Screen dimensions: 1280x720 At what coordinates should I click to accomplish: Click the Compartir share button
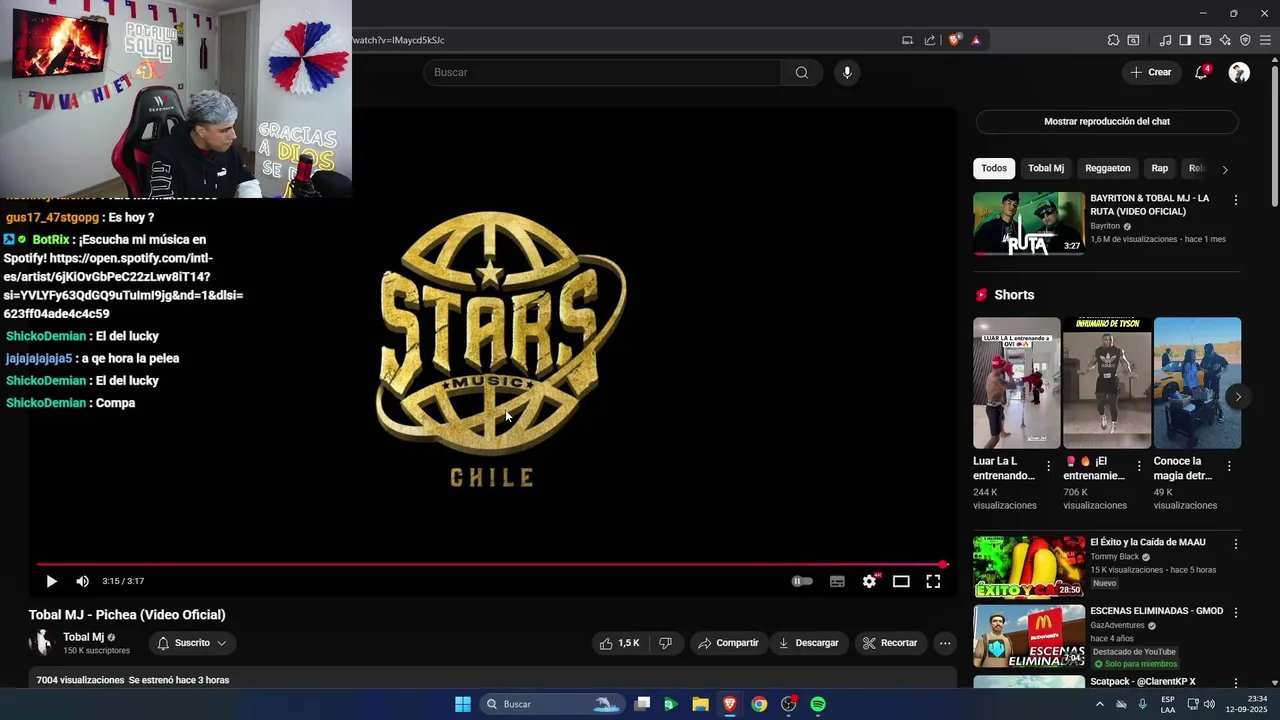pos(728,643)
